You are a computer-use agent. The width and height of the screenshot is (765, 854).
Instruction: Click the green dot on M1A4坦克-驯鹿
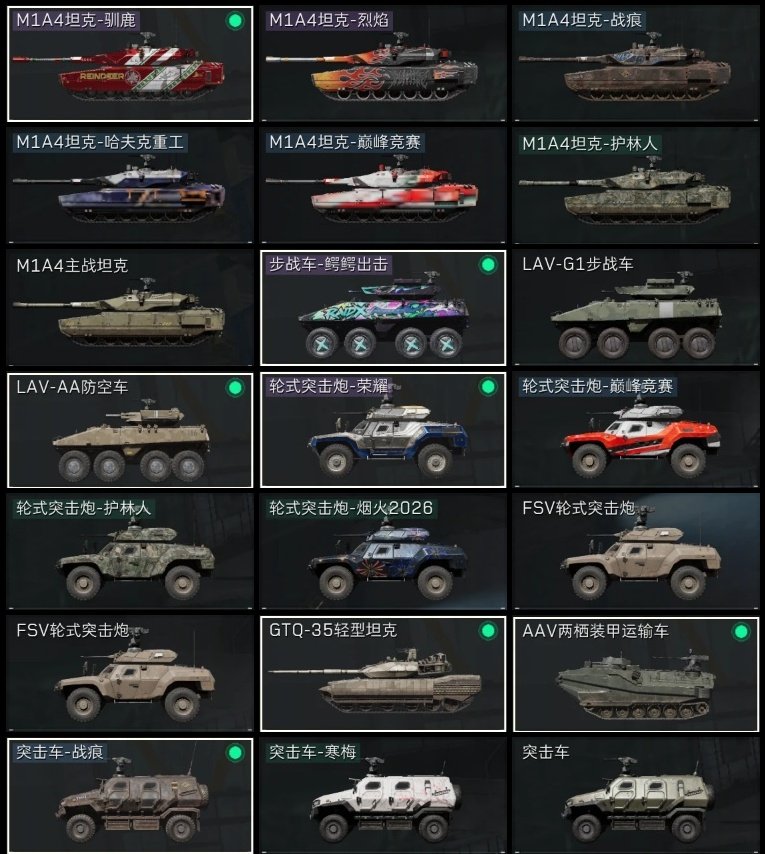pos(235,21)
